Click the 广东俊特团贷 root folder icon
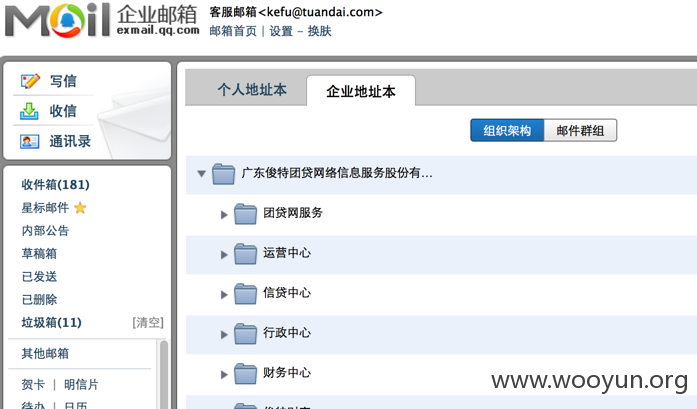Screen dimensions: 697x409 (x=223, y=173)
